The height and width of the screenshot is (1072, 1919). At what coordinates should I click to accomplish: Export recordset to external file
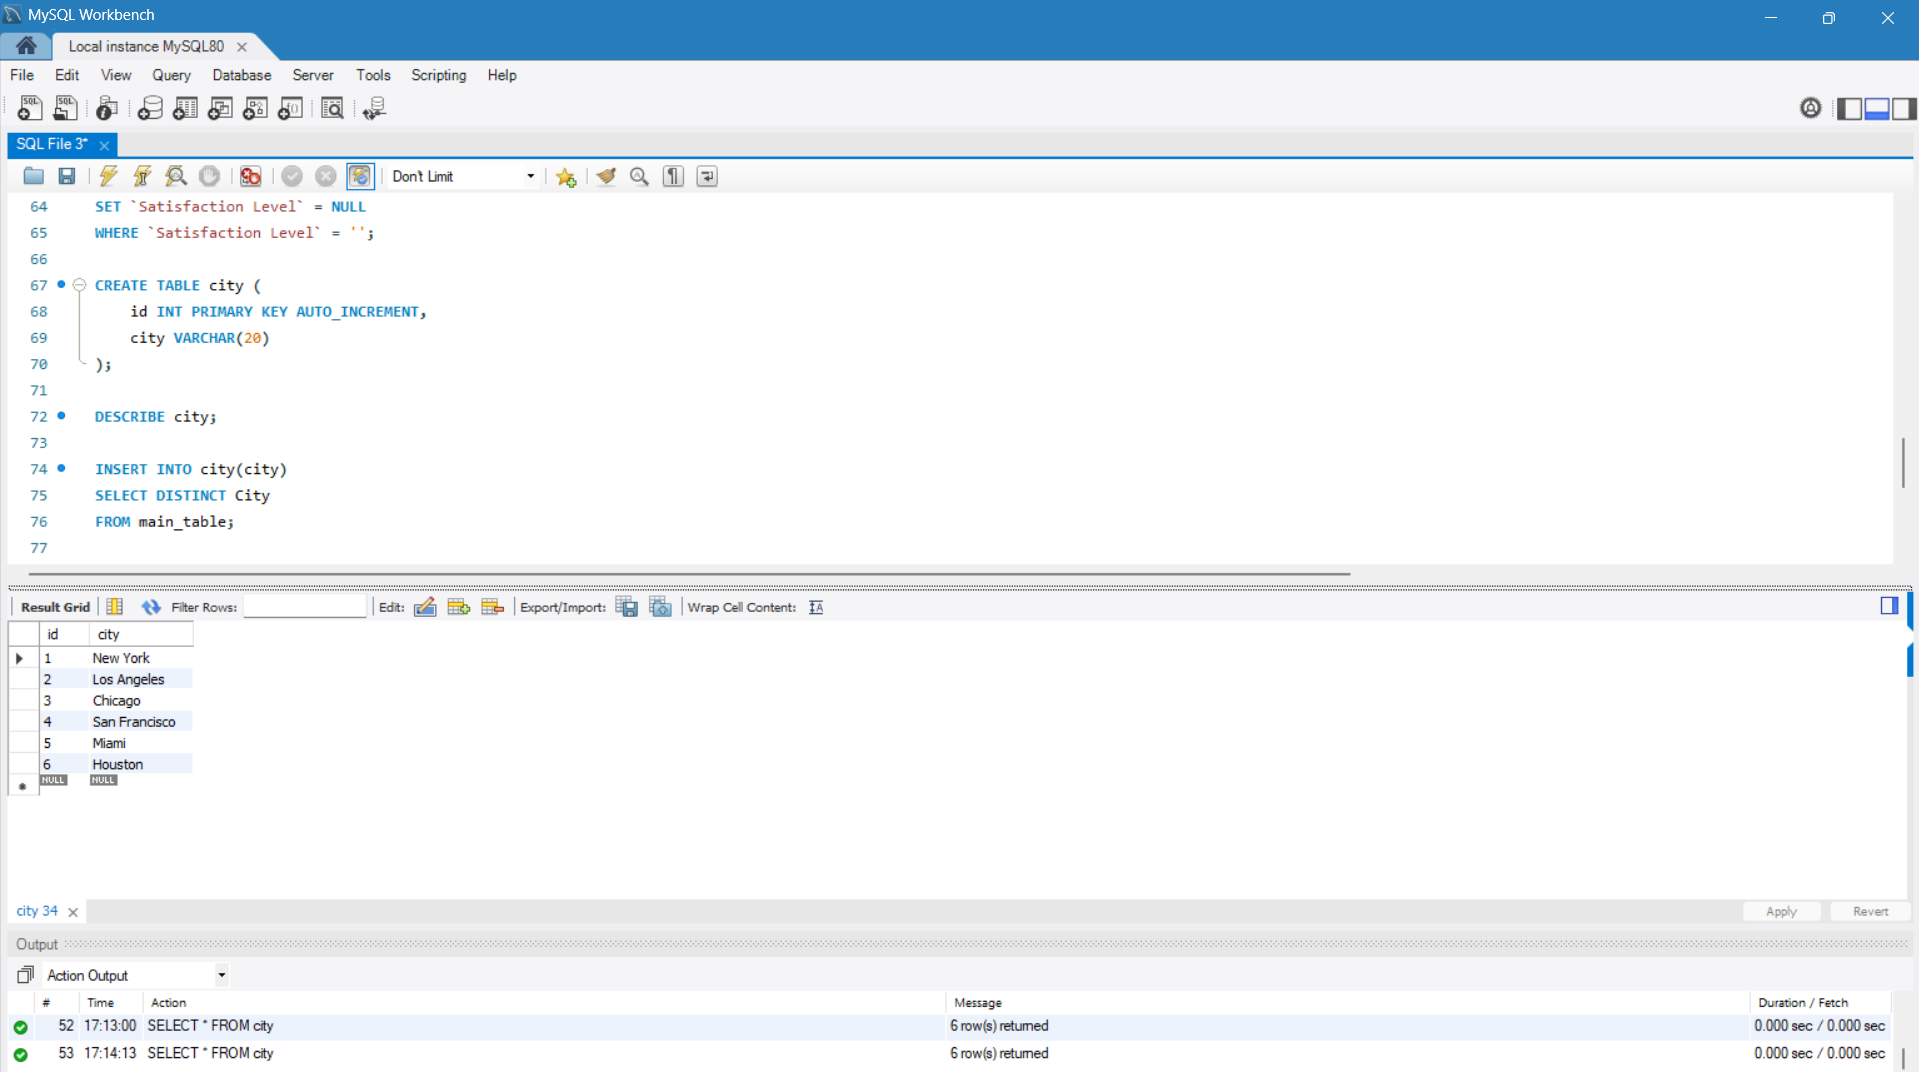click(627, 607)
